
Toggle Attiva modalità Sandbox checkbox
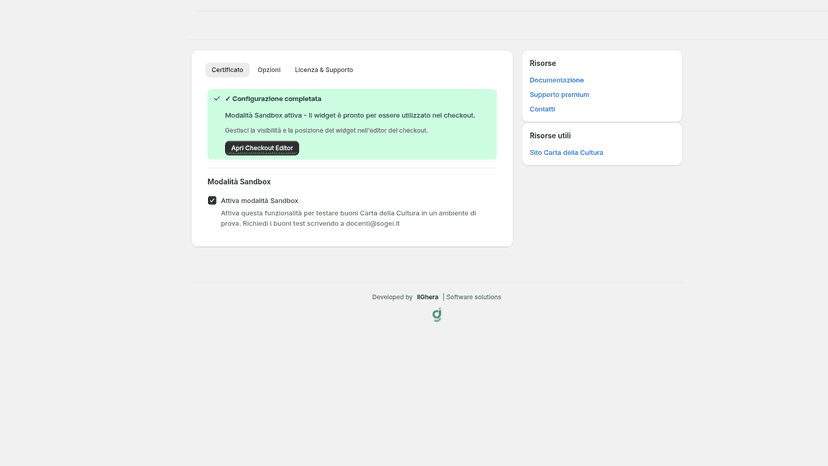212,200
